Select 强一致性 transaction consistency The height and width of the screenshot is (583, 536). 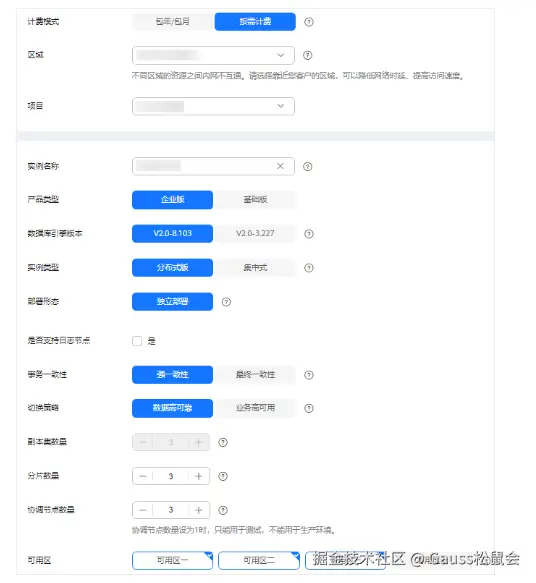click(172, 375)
